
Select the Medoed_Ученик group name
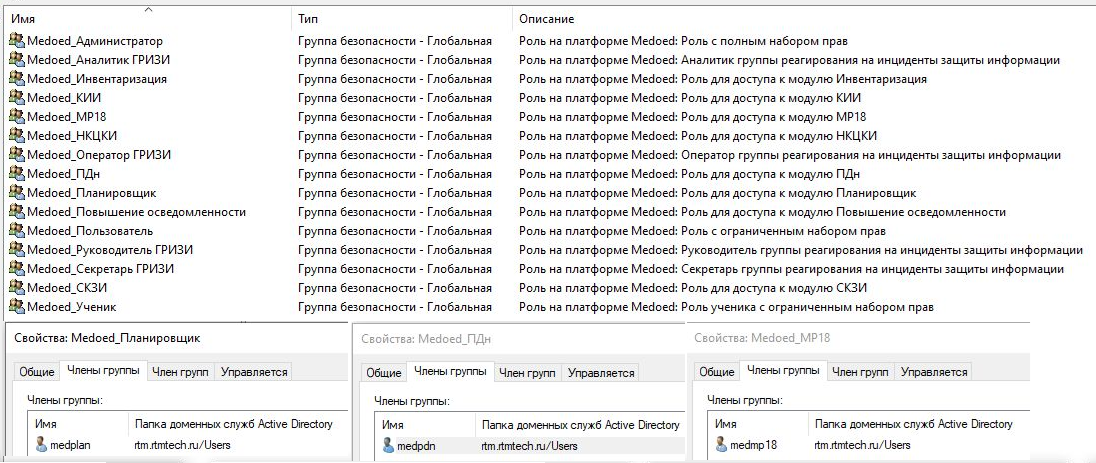pyautogui.click(x=72, y=306)
